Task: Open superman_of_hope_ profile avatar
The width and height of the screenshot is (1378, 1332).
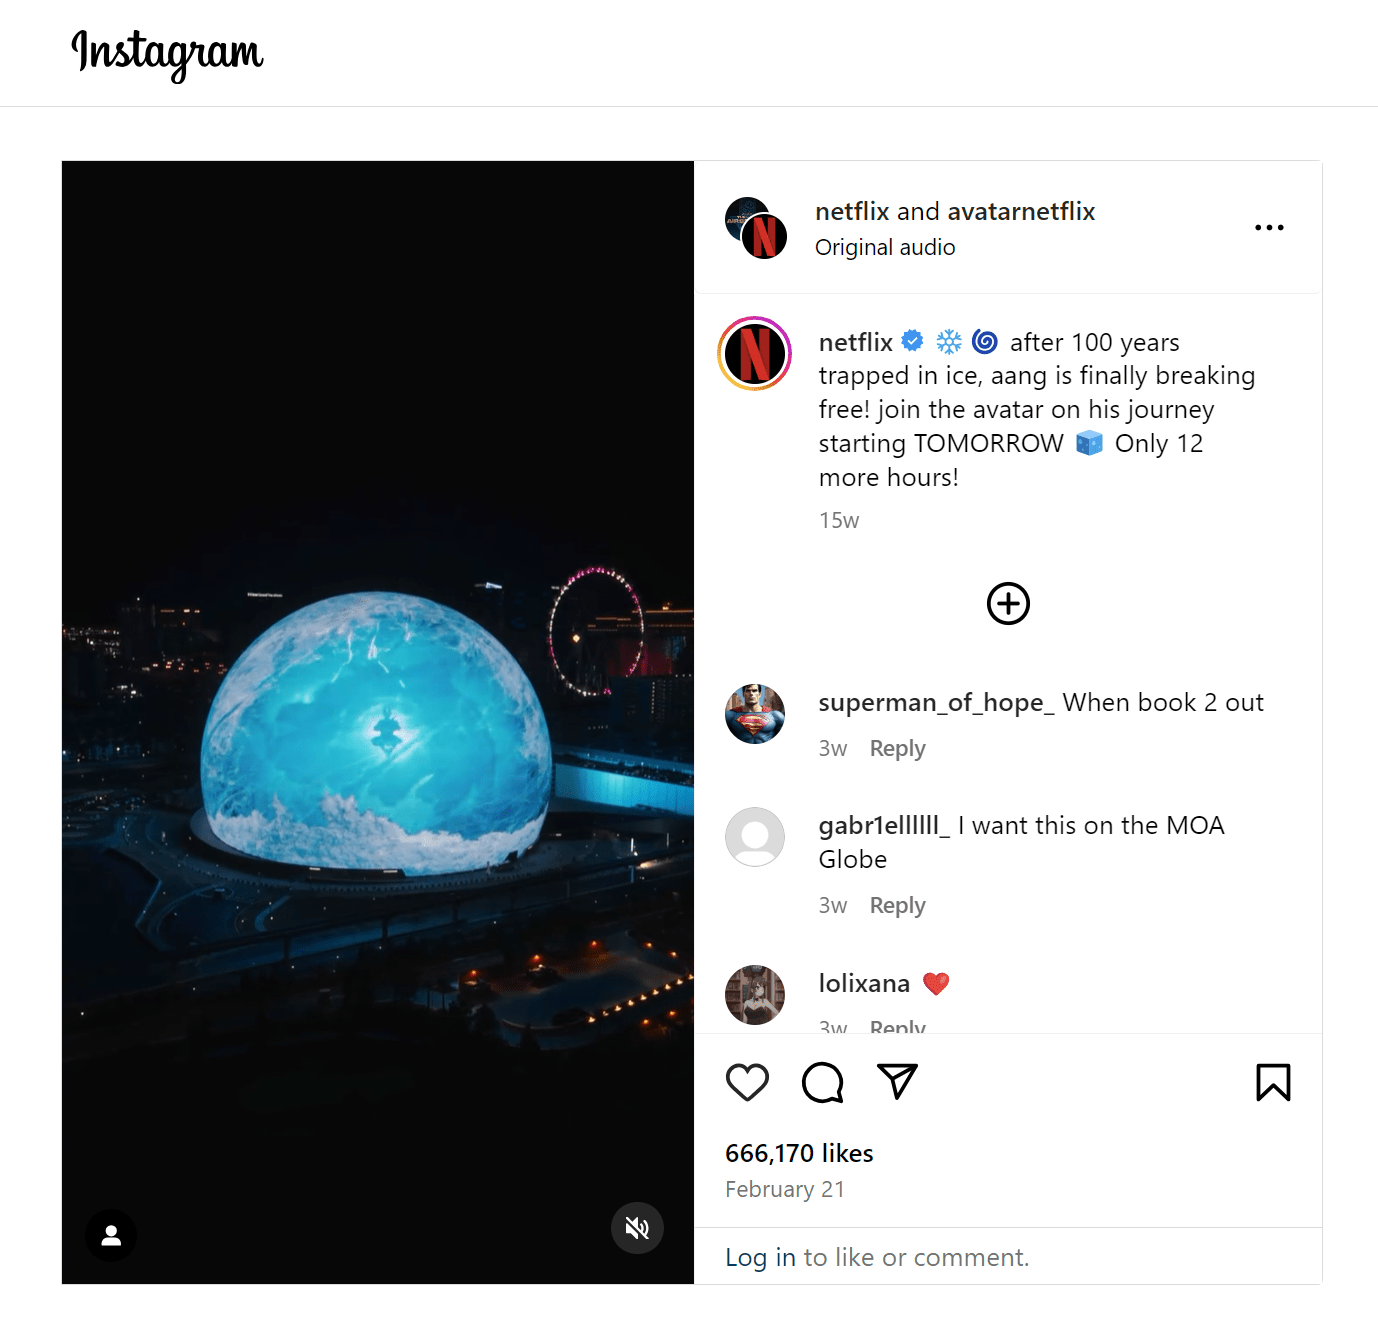Action: [x=755, y=714]
